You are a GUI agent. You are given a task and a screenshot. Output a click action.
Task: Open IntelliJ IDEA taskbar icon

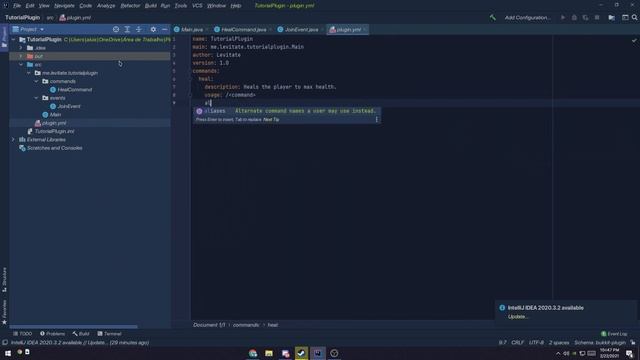tap(318, 353)
